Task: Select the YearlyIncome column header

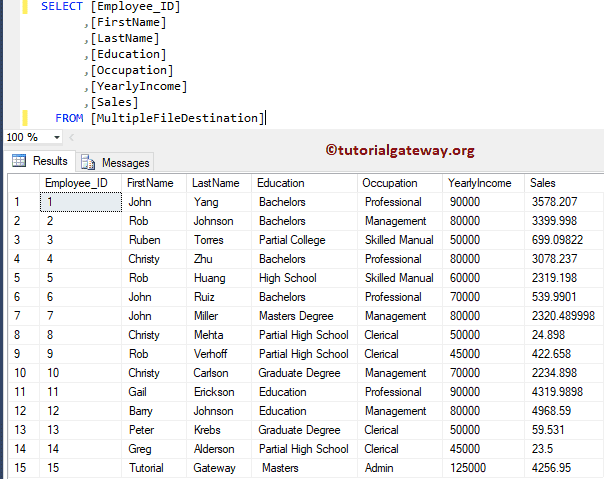Action: tap(480, 183)
